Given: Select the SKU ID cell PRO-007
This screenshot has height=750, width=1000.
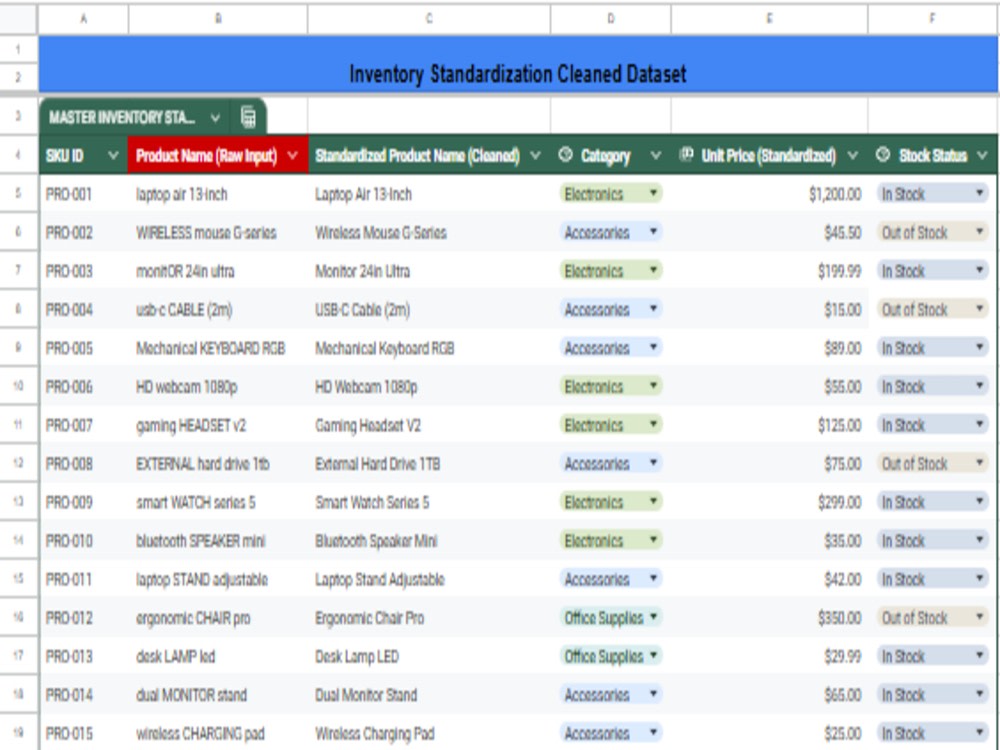Looking at the screenshot, I should (x=84, y=425).
